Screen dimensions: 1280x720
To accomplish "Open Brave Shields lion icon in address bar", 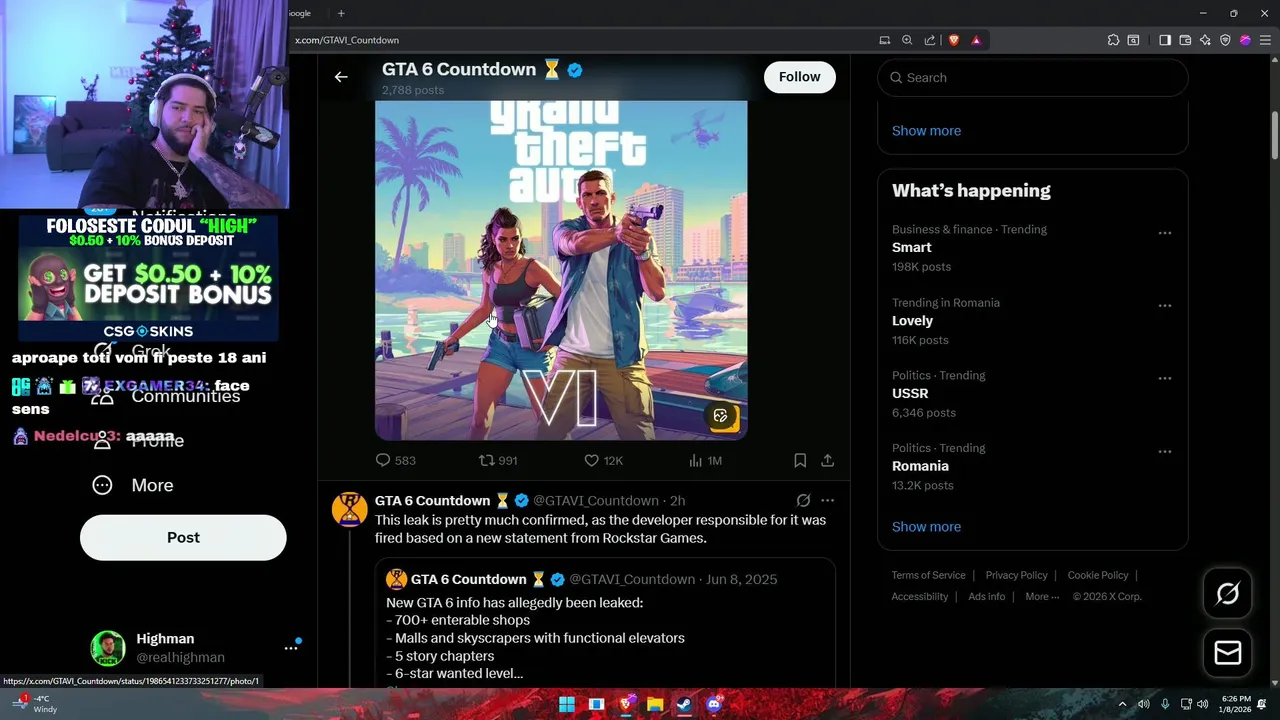I will pyautogui.click(x=953, y=40).
